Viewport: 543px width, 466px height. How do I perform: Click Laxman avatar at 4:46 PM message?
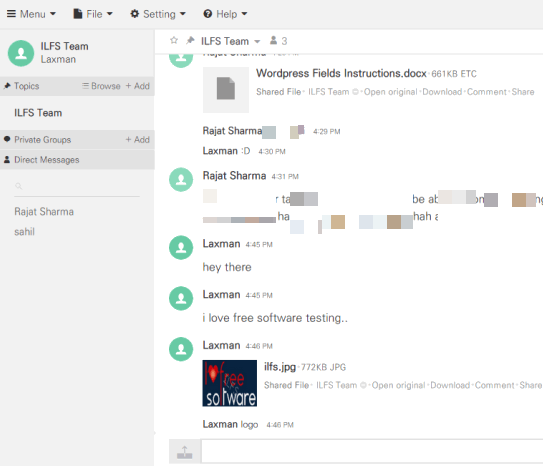(181, 349)
